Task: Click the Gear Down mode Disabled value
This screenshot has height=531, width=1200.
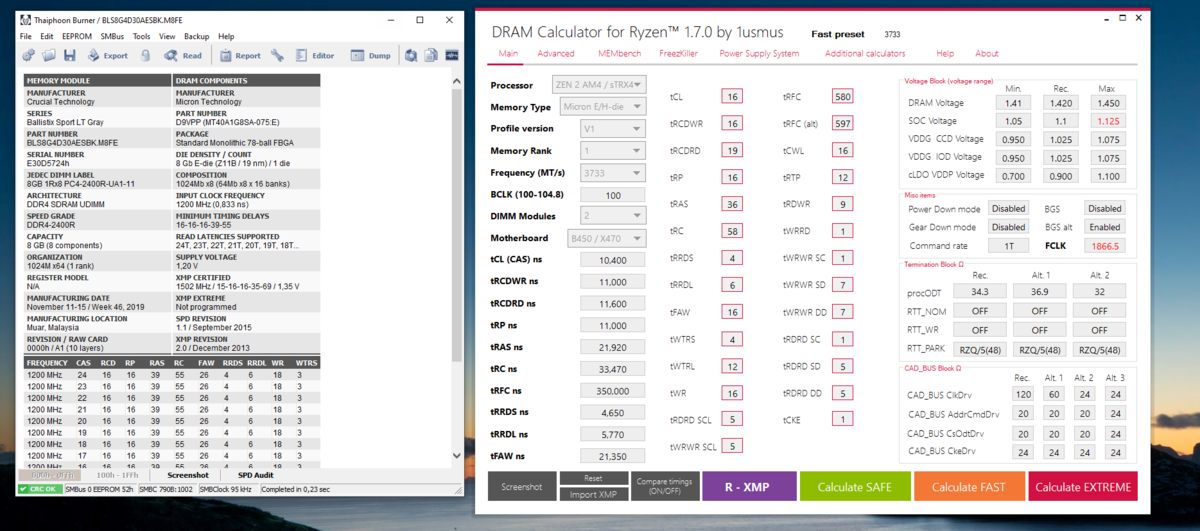Action: coord(1009,227)
